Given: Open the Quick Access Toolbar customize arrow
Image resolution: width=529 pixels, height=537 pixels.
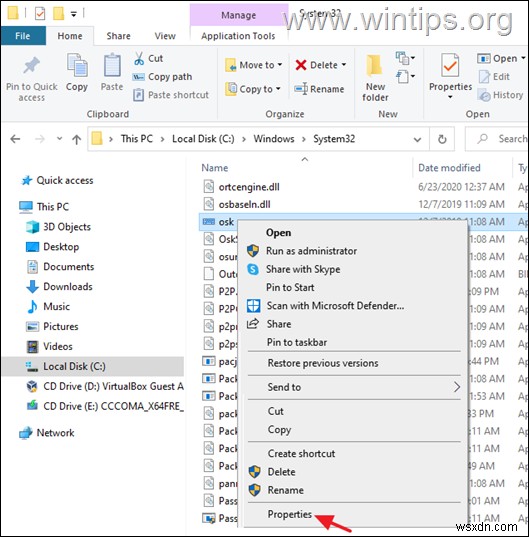Looking at the screenshot, I should pos(74,14).
